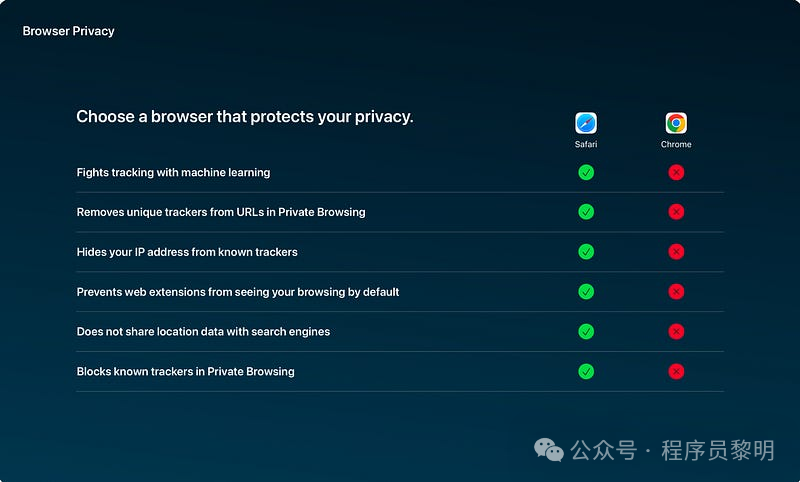
Task: Click Safari's green check for URL tracker removal
Action: [x=586, y=212]
